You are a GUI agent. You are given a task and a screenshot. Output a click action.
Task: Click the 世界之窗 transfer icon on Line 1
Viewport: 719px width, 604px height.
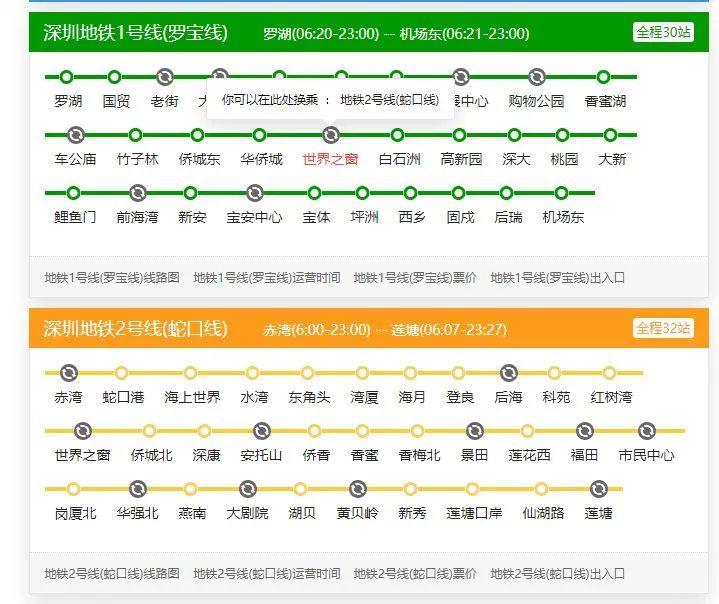(331, 135)
